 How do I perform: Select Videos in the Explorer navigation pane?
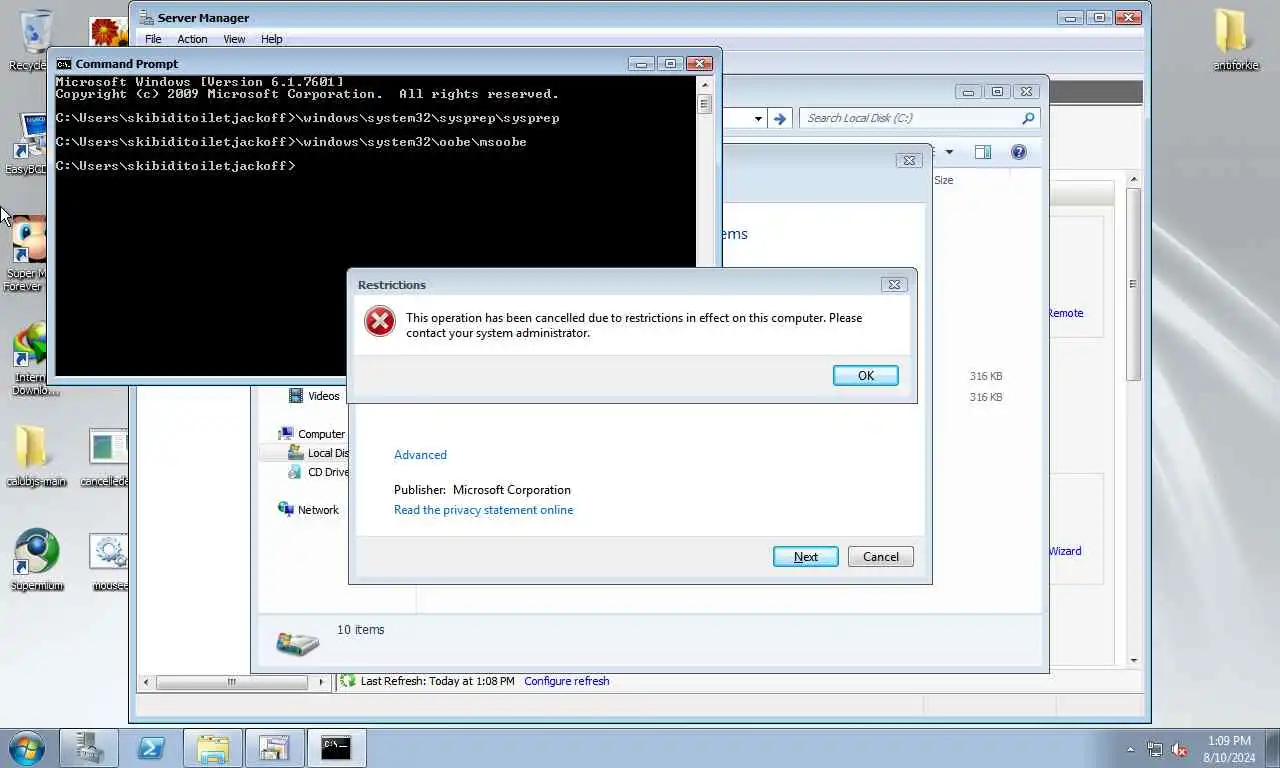click(x=314, y=396)
